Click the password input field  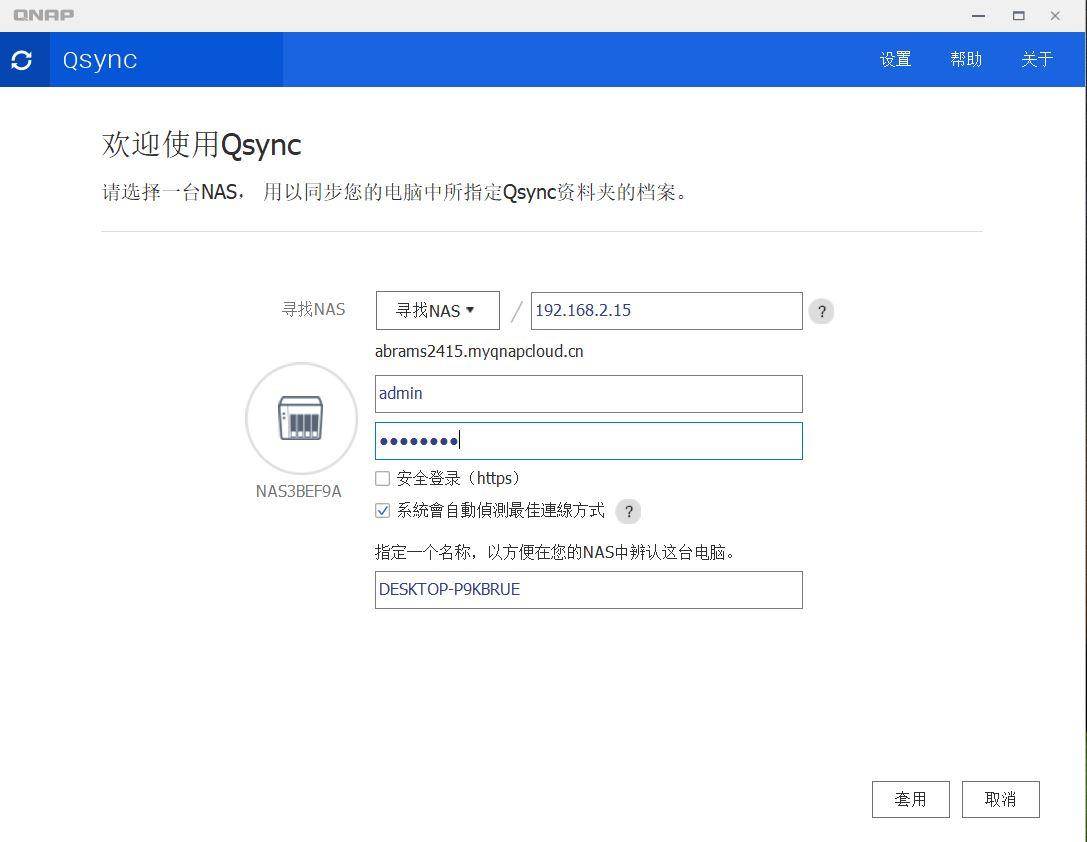[x=588, y=440]
